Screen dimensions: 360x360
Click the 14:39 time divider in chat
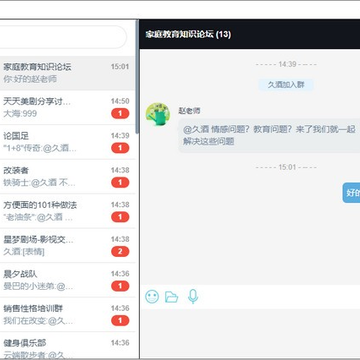pos(287,64)
